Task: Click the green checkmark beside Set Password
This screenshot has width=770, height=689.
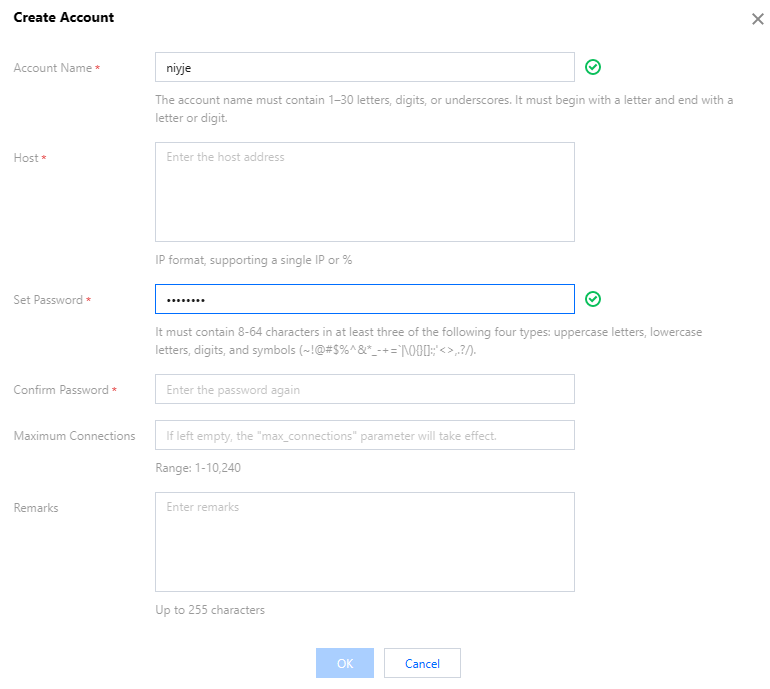Action: coord(593,299)
